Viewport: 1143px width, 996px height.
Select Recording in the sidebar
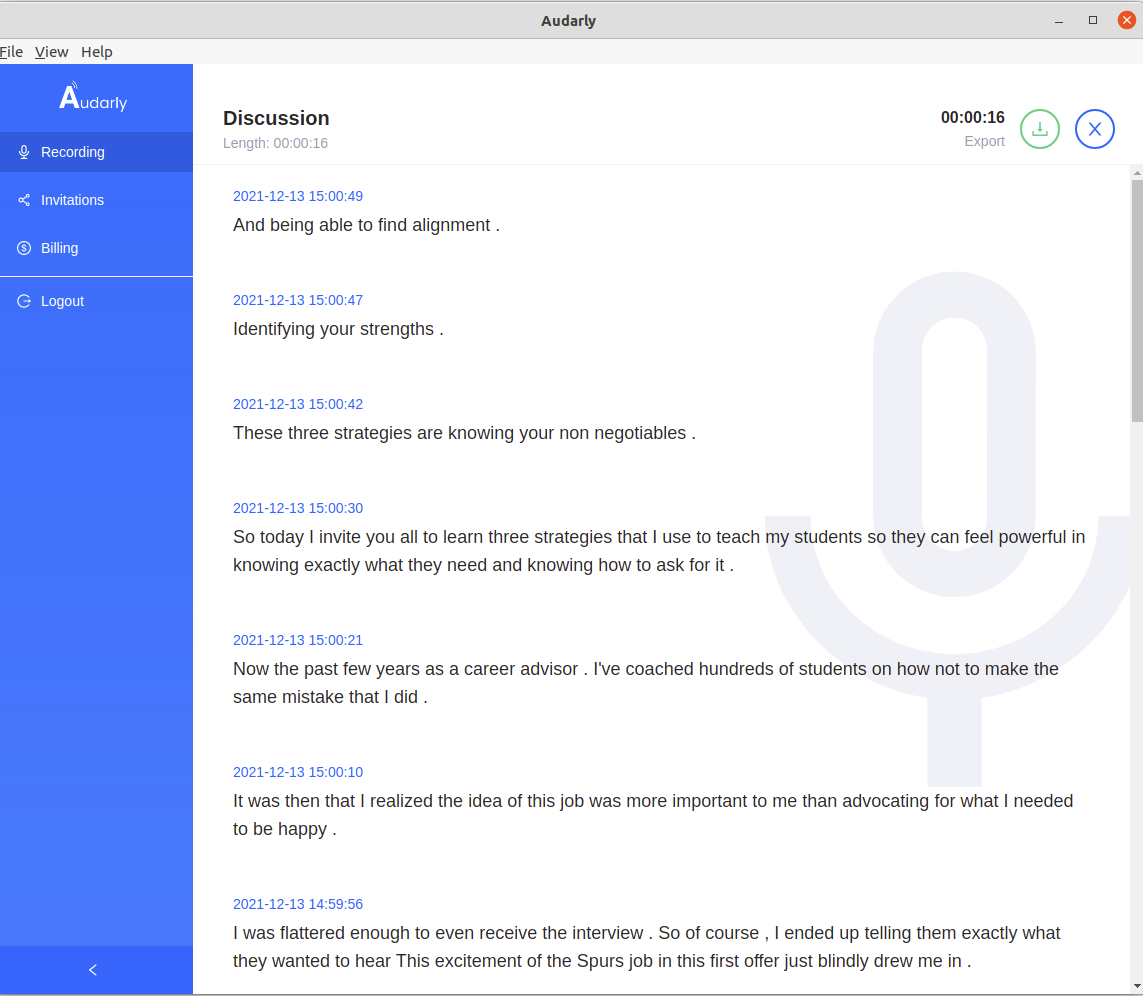(96, 152)
